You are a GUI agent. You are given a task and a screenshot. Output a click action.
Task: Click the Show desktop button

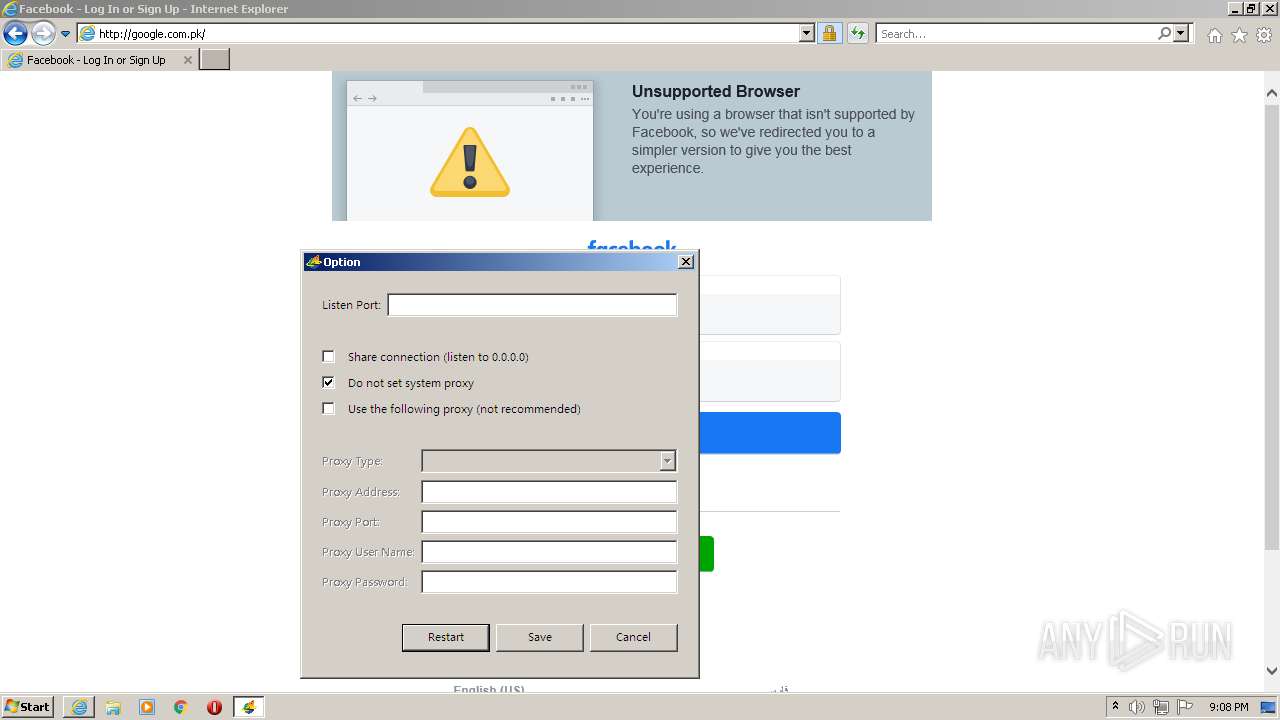[1269, 707]
